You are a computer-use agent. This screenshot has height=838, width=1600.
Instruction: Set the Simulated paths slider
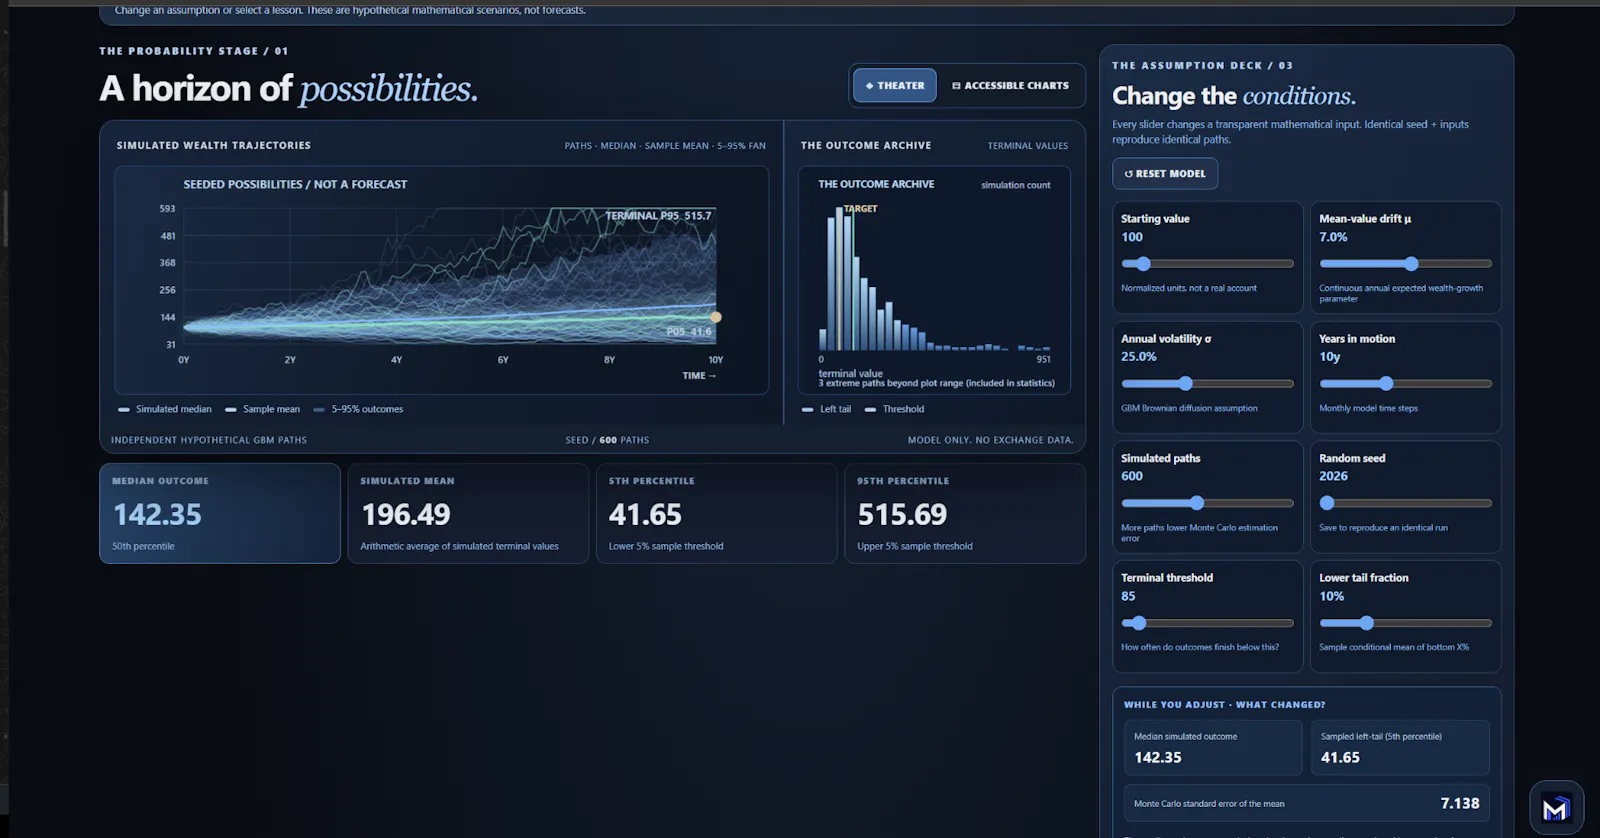(1207, 503)
